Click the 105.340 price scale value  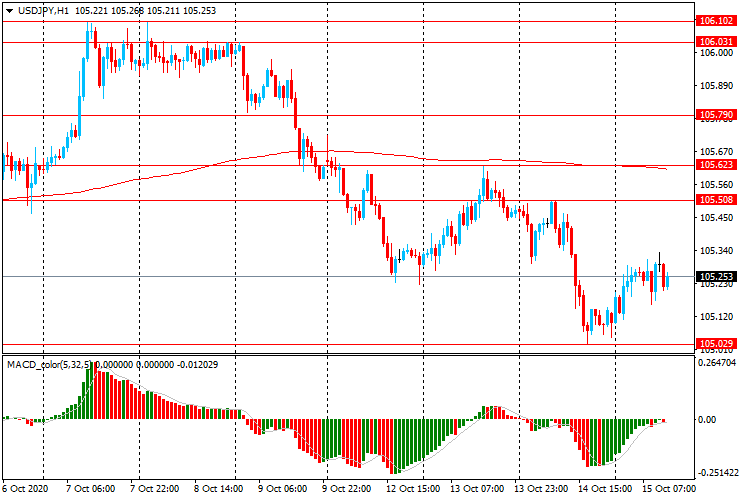(x=716, y=251)
